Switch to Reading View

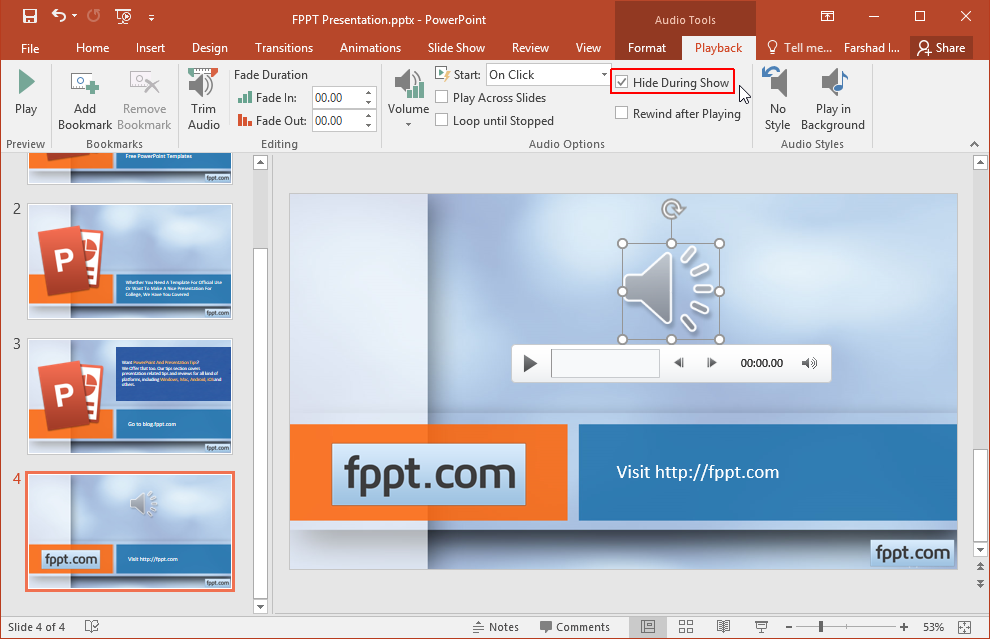coord(724,626)
